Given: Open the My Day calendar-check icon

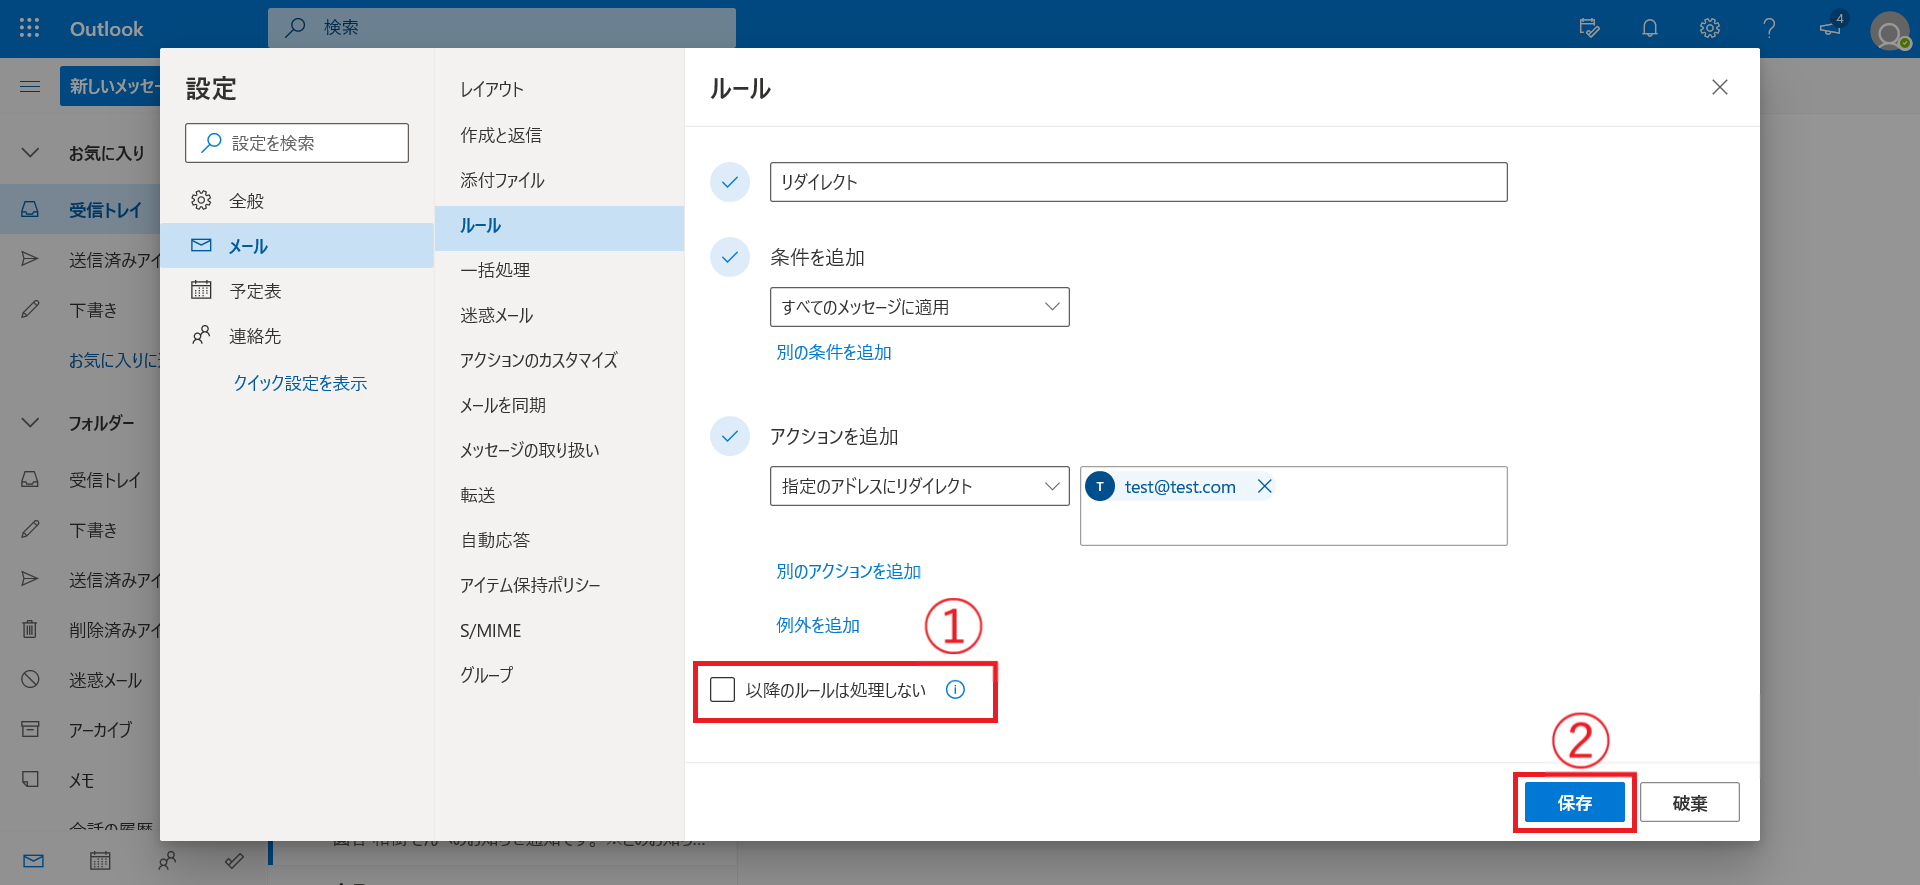Looking at the screenshot, I should [1589, 28].
